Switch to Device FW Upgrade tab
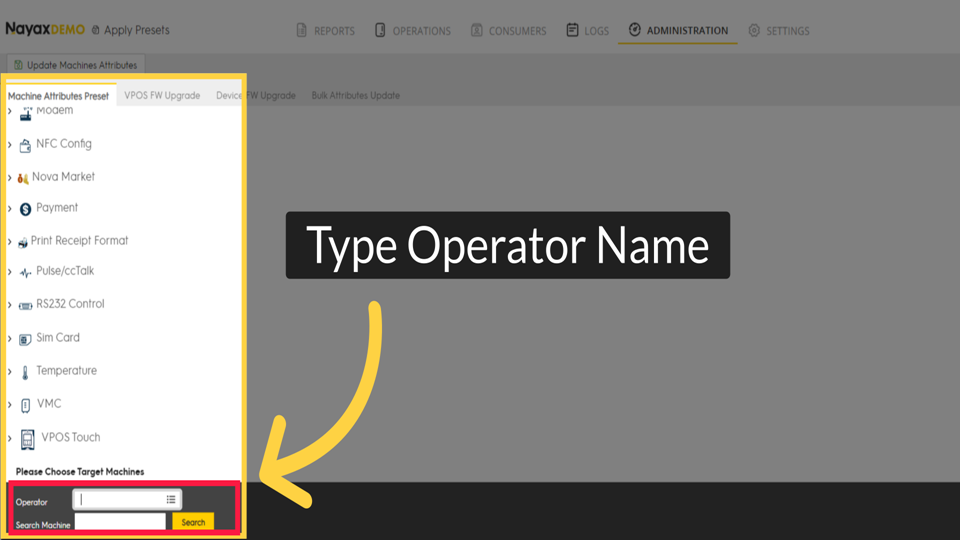960x540 pixels. (256, 96)
